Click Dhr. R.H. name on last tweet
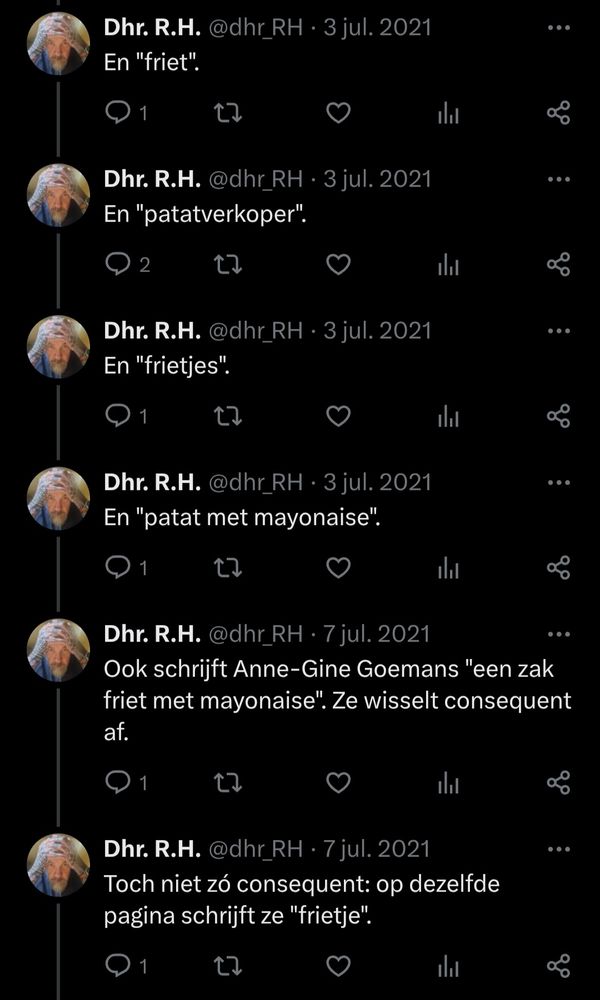This screenshot has width=600, height=1000. pyautogui.click(x=153, y=849)
